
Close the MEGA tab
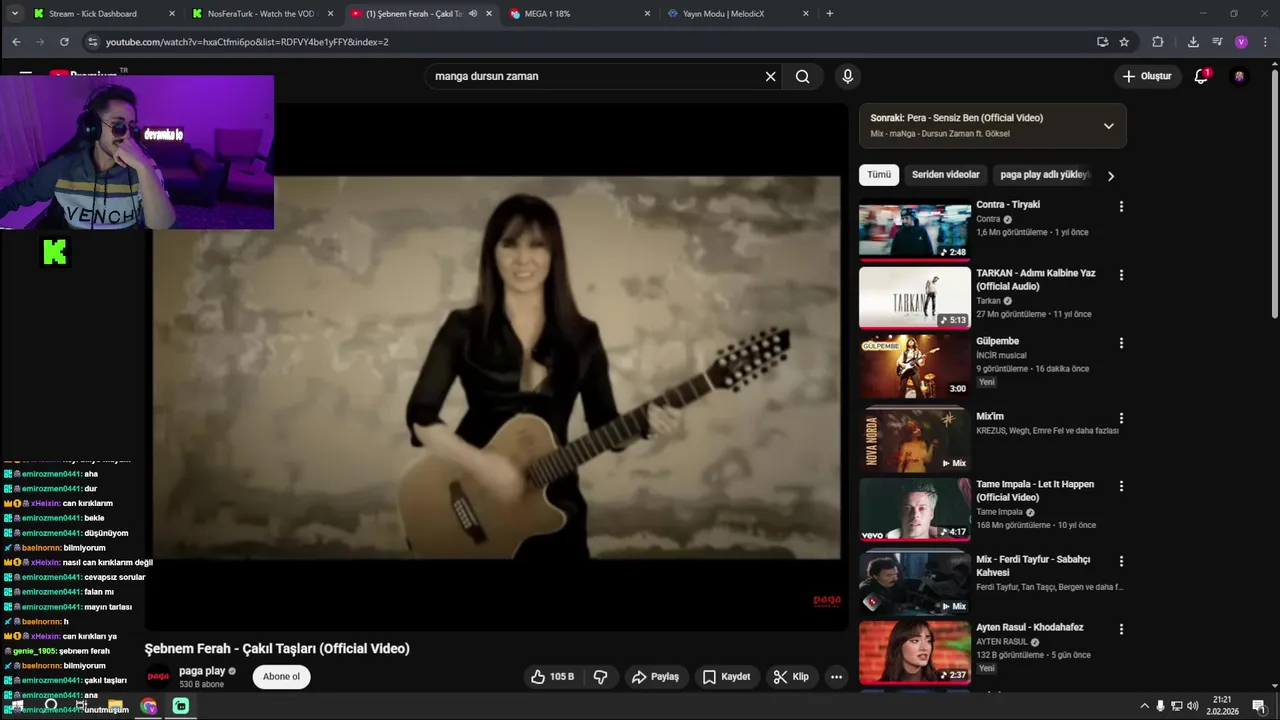[647, 14]
